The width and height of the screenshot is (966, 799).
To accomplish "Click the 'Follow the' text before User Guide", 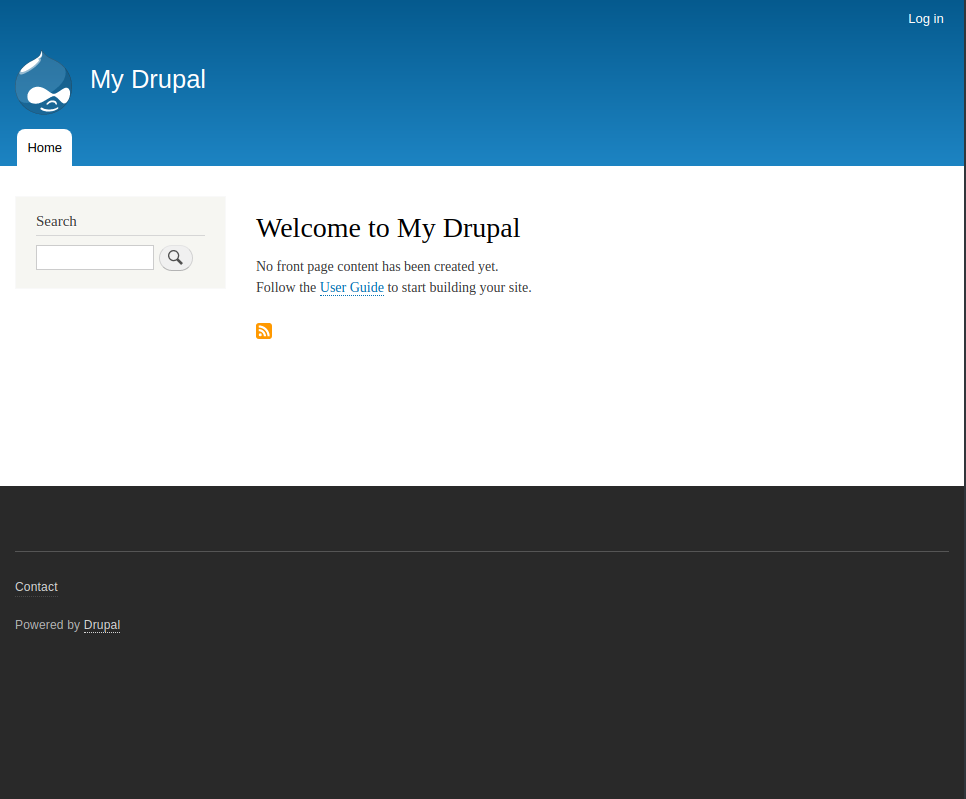I will [x=286, y=288].
